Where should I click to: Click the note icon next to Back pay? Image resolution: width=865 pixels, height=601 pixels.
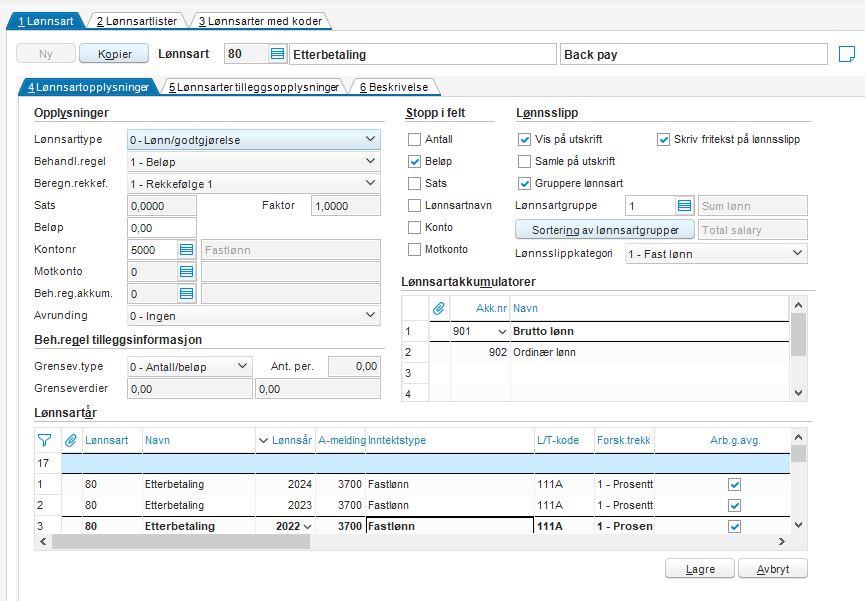846,54
